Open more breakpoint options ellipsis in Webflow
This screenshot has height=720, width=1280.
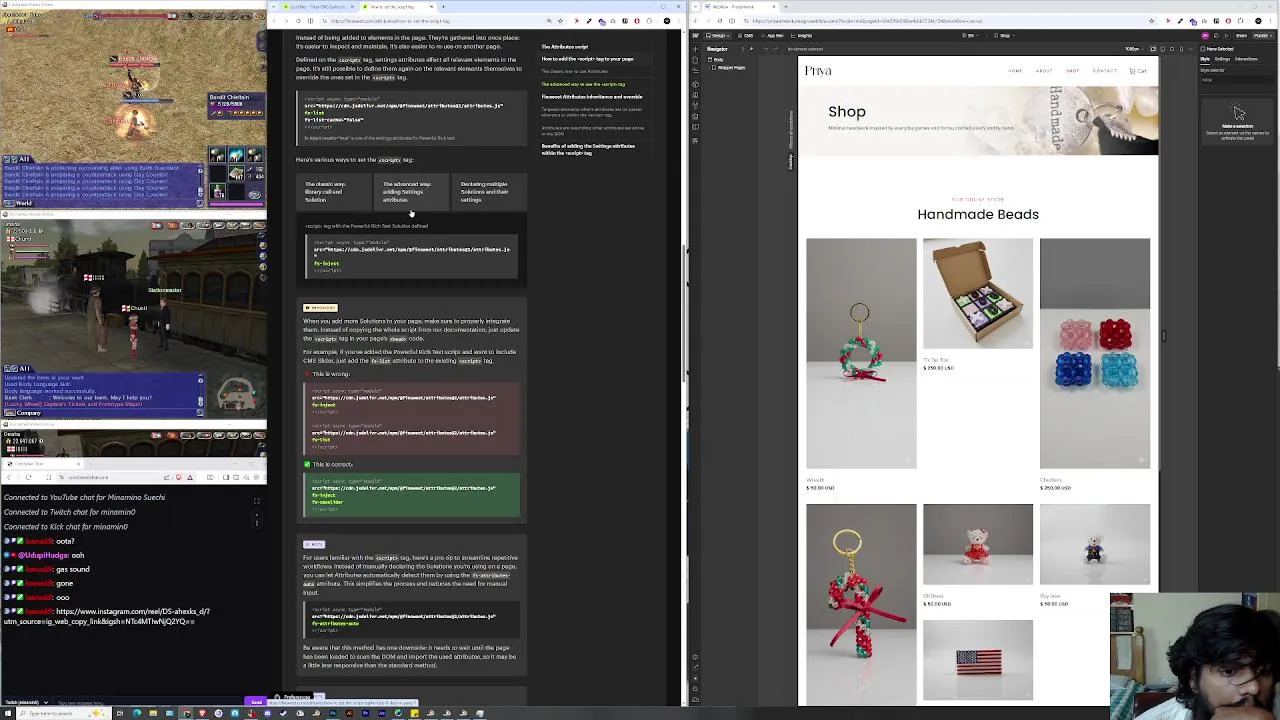pos(1190,49)
